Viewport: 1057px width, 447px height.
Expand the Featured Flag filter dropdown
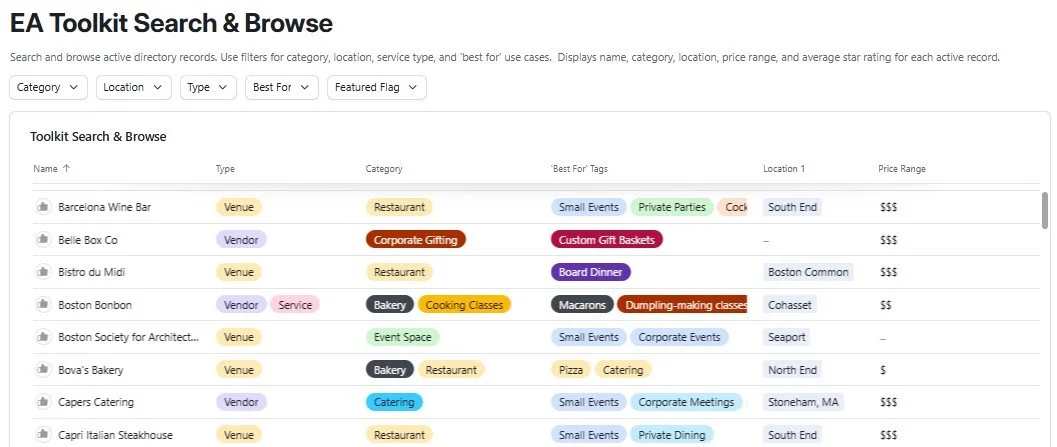point(377,87)
